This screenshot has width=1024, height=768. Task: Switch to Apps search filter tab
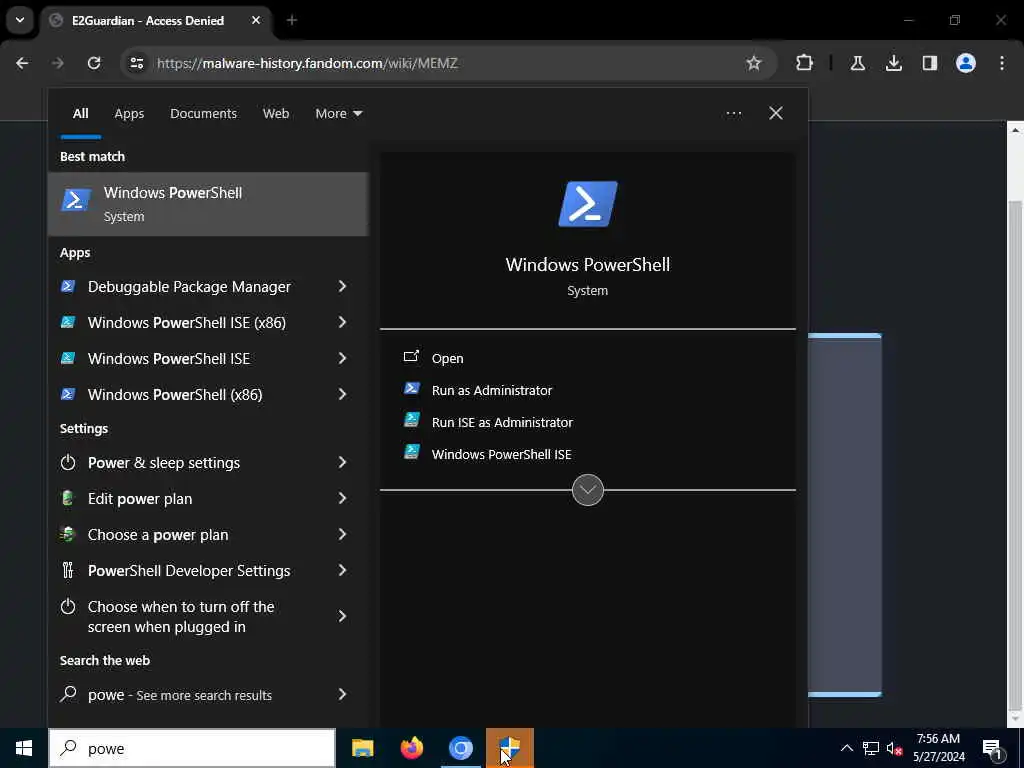click(129, 114)
